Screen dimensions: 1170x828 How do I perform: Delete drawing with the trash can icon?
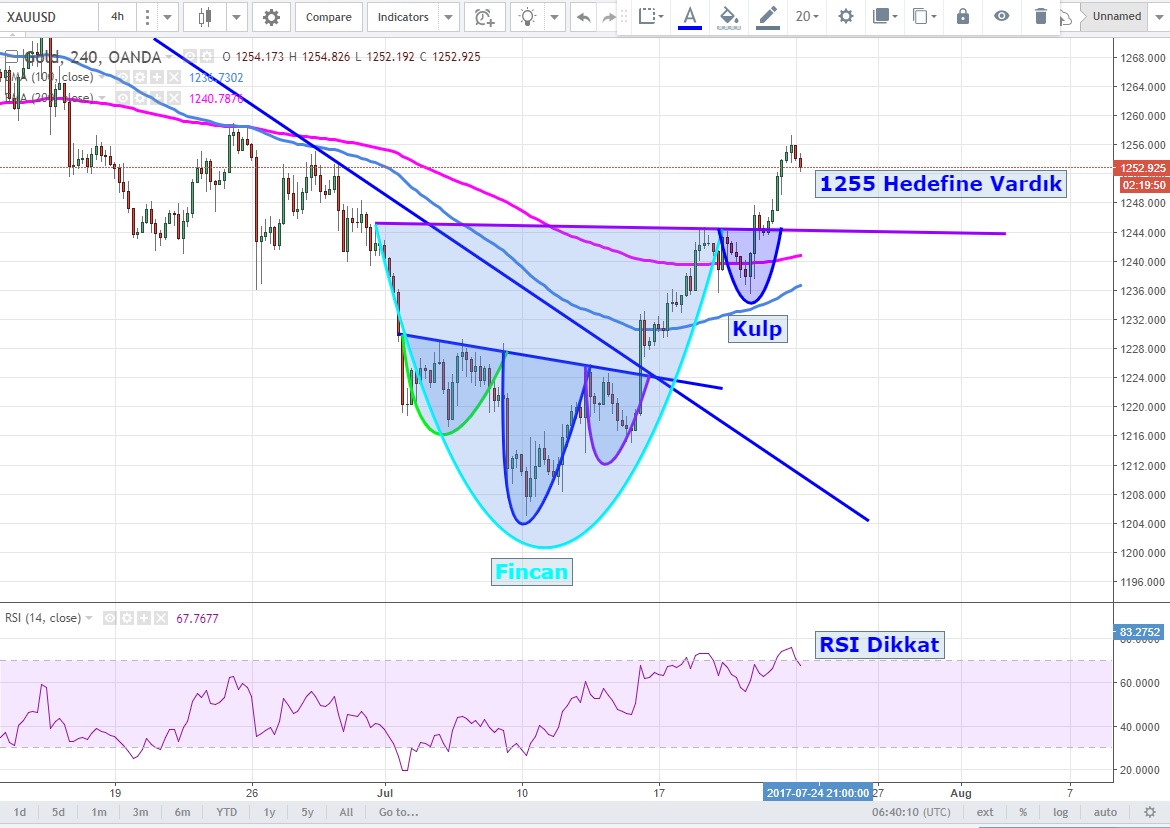pyautogui.click(x=1041, y=16)
